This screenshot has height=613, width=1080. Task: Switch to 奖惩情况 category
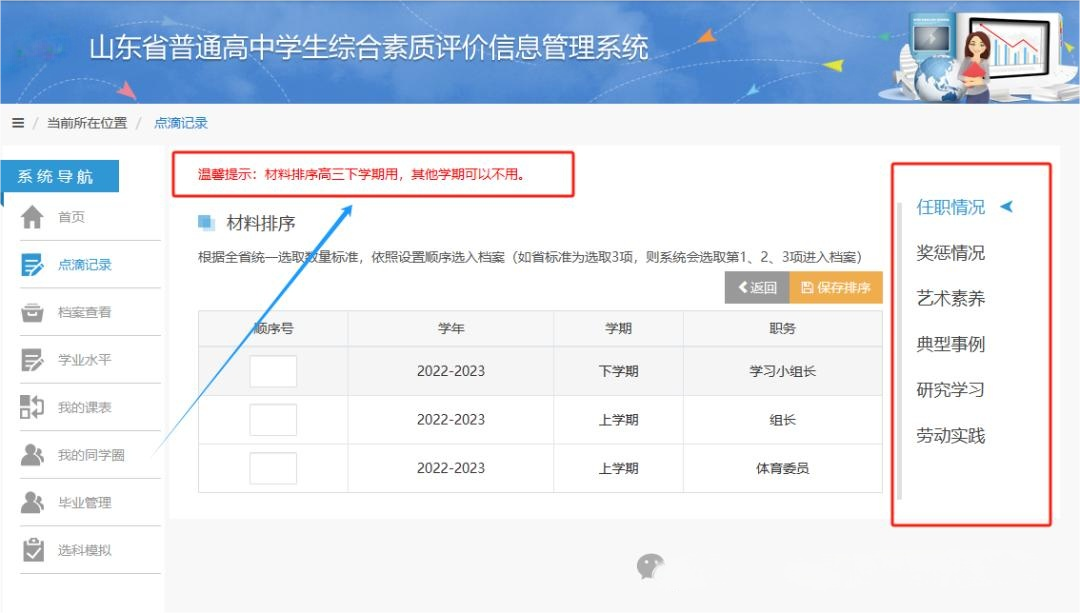click(x=950, y=253)
